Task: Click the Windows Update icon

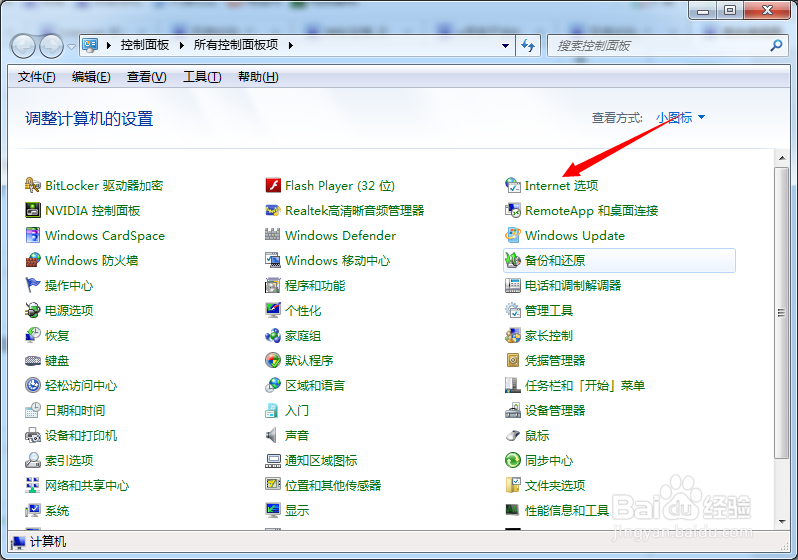Action: coord(512,235)
